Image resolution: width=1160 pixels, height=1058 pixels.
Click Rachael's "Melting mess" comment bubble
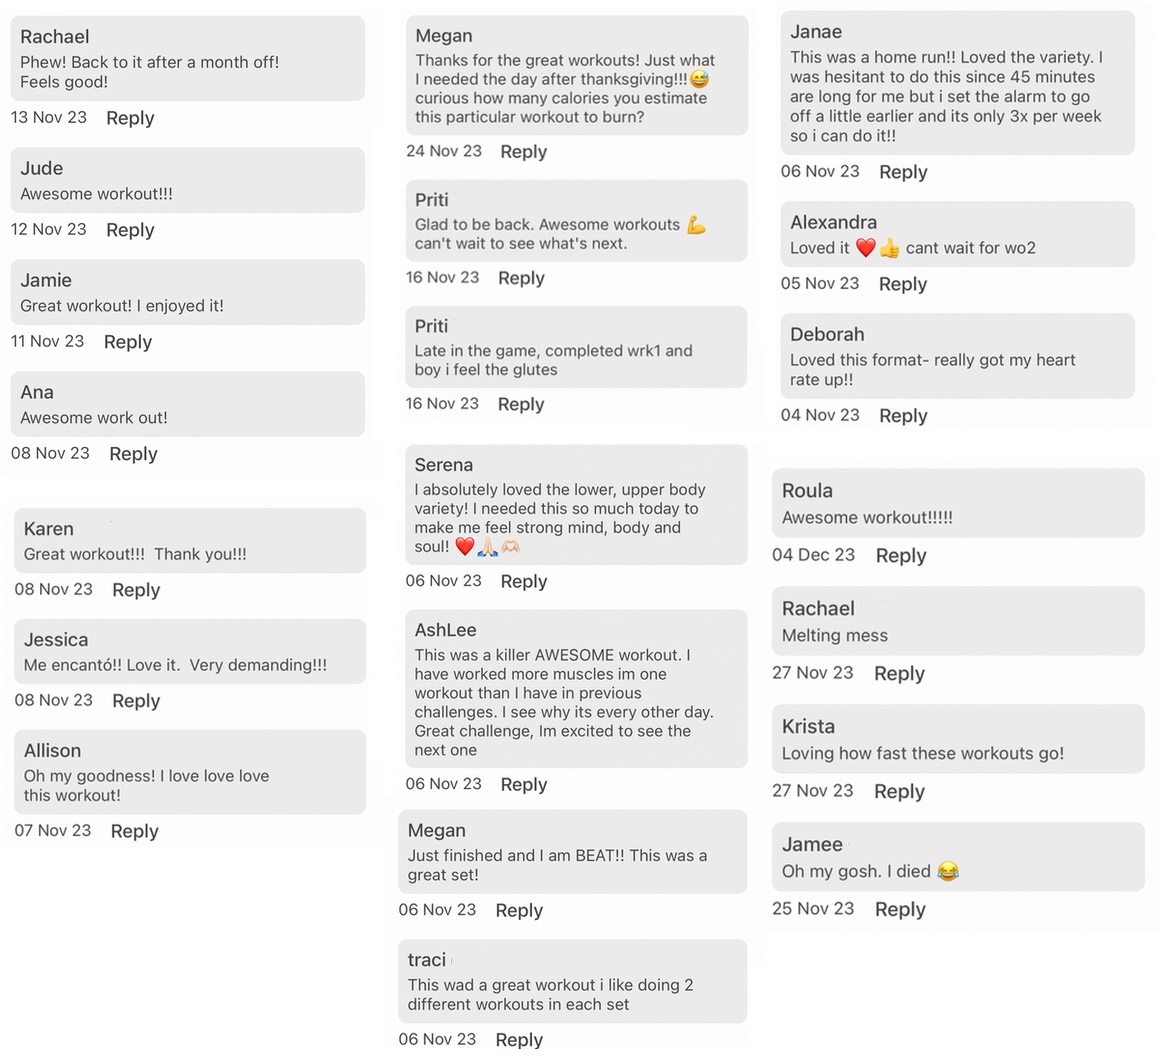pyautogui.click(x=957, y=621)
